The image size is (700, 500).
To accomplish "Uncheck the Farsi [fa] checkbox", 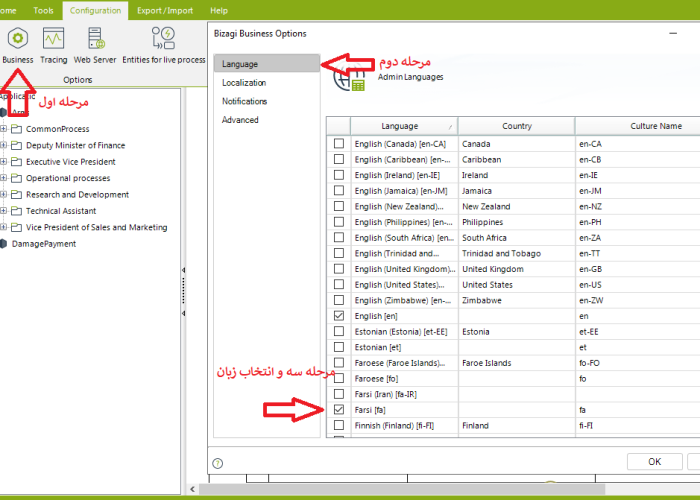I will (339, 409).
